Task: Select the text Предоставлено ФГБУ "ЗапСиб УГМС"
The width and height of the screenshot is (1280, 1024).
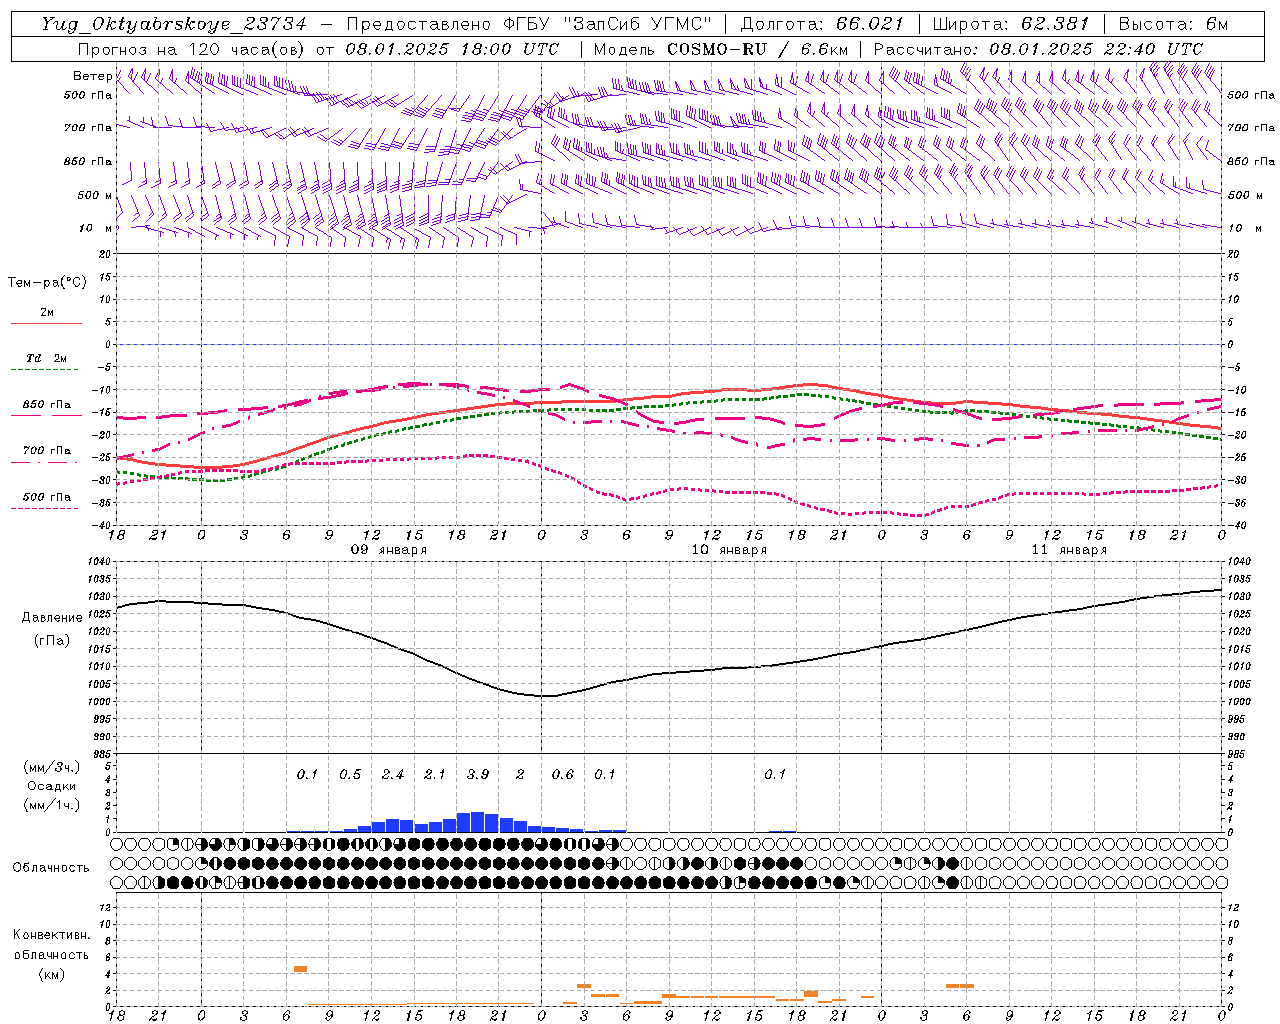Action: pos(528,24)
